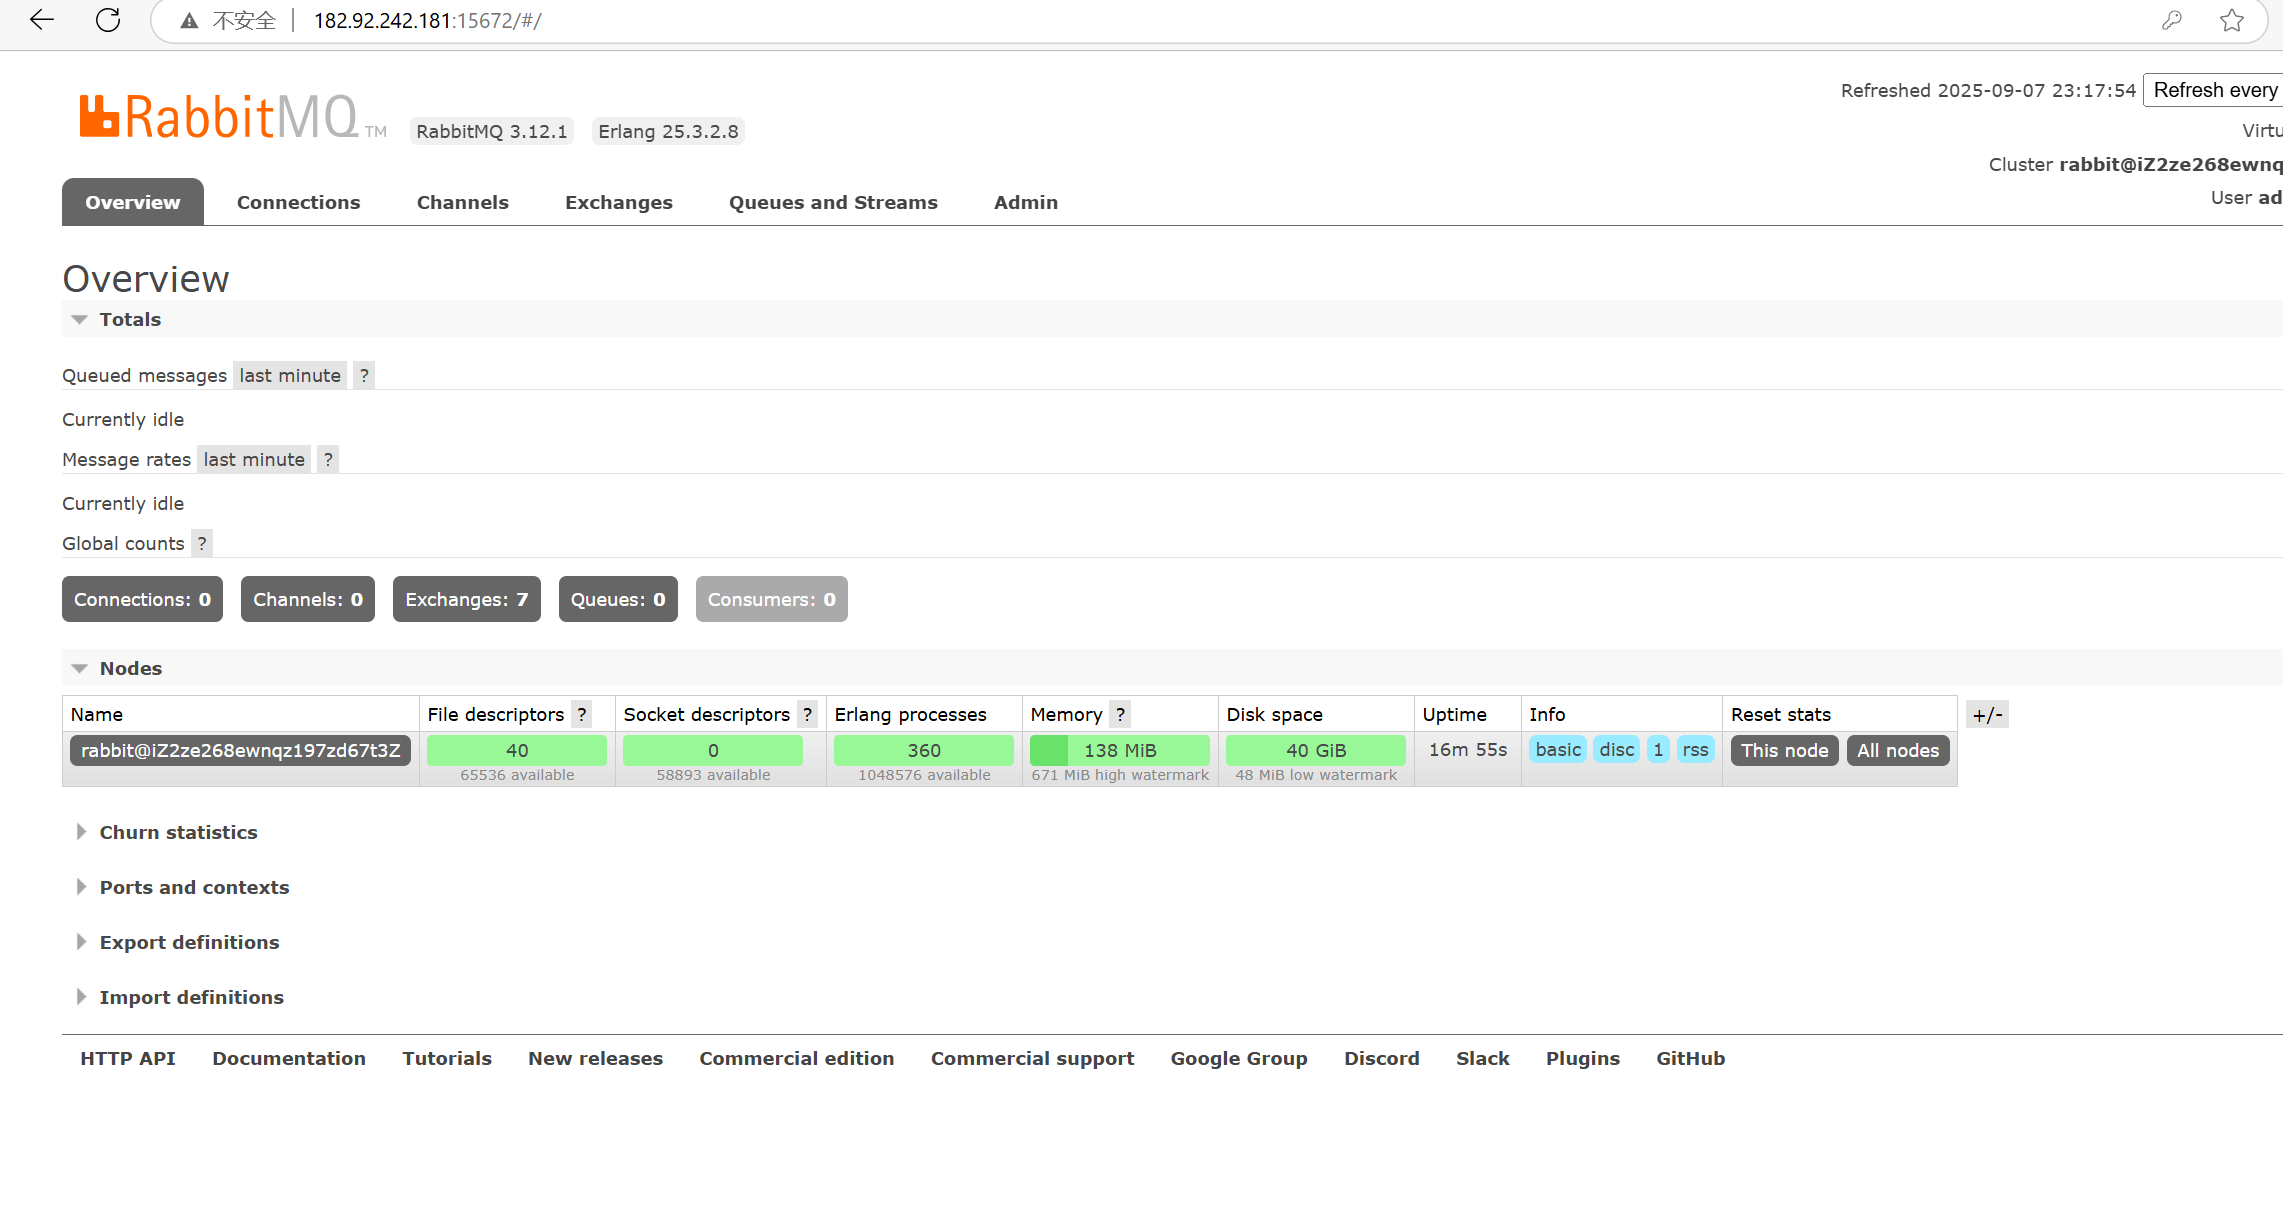Viewport: 2283px width, 1232px height.
Task: Click the '1' info tag
Action: (1658, 749)
